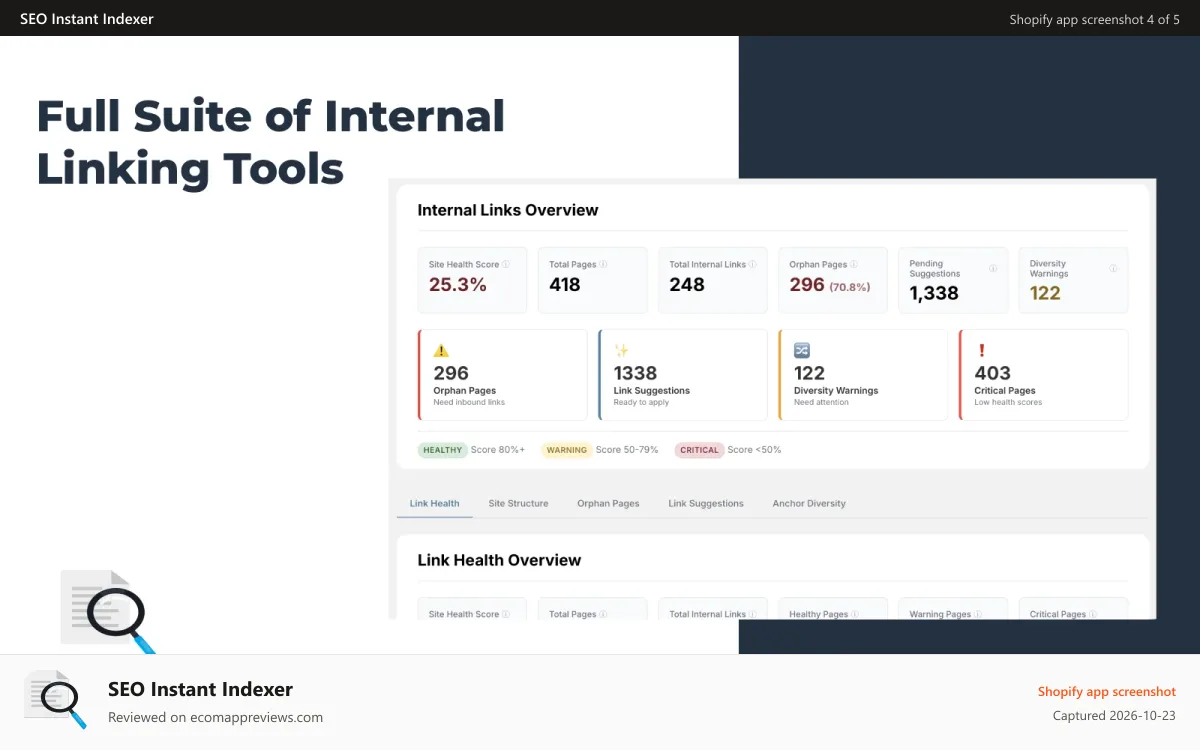Viewport: 1200px width, 750px height.
Task: Open the 403 Critical Pages card
Action: point(1043,375)
